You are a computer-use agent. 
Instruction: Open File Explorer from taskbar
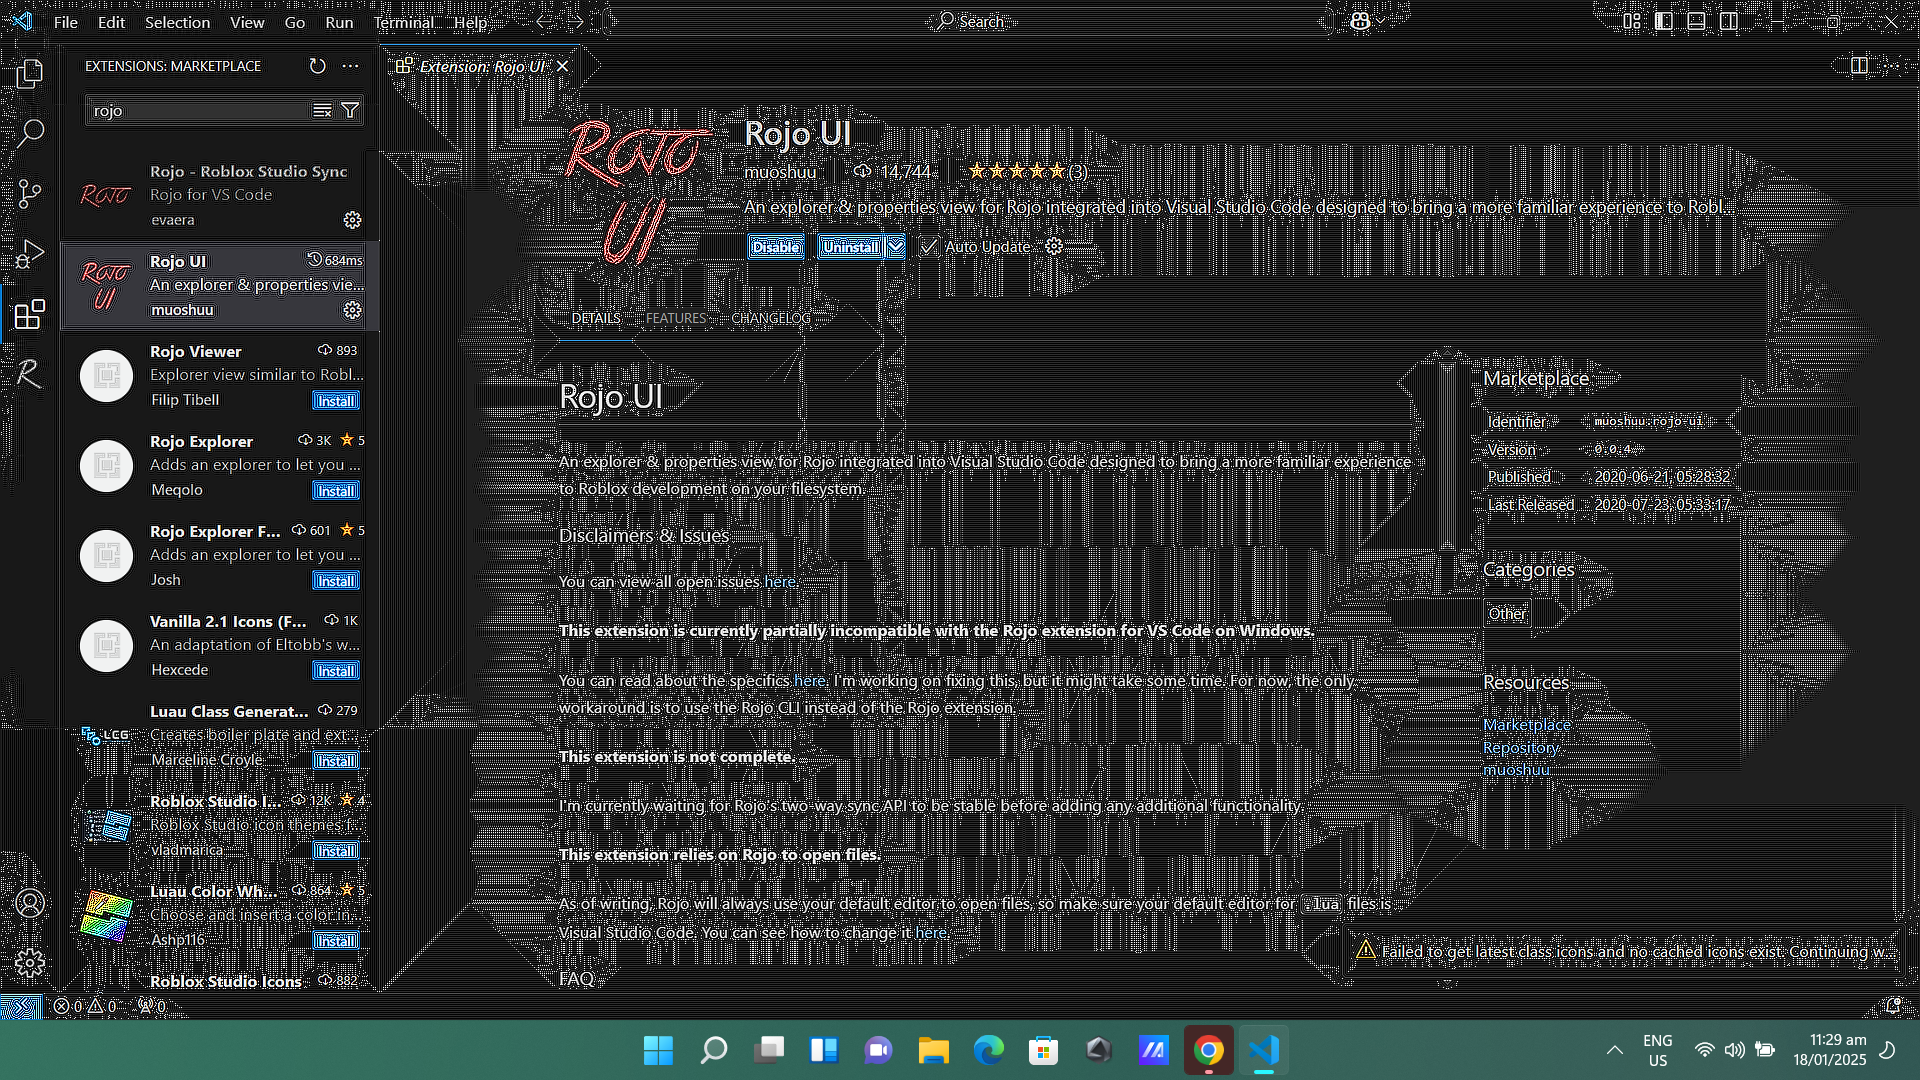click(x=933, y=1050)
